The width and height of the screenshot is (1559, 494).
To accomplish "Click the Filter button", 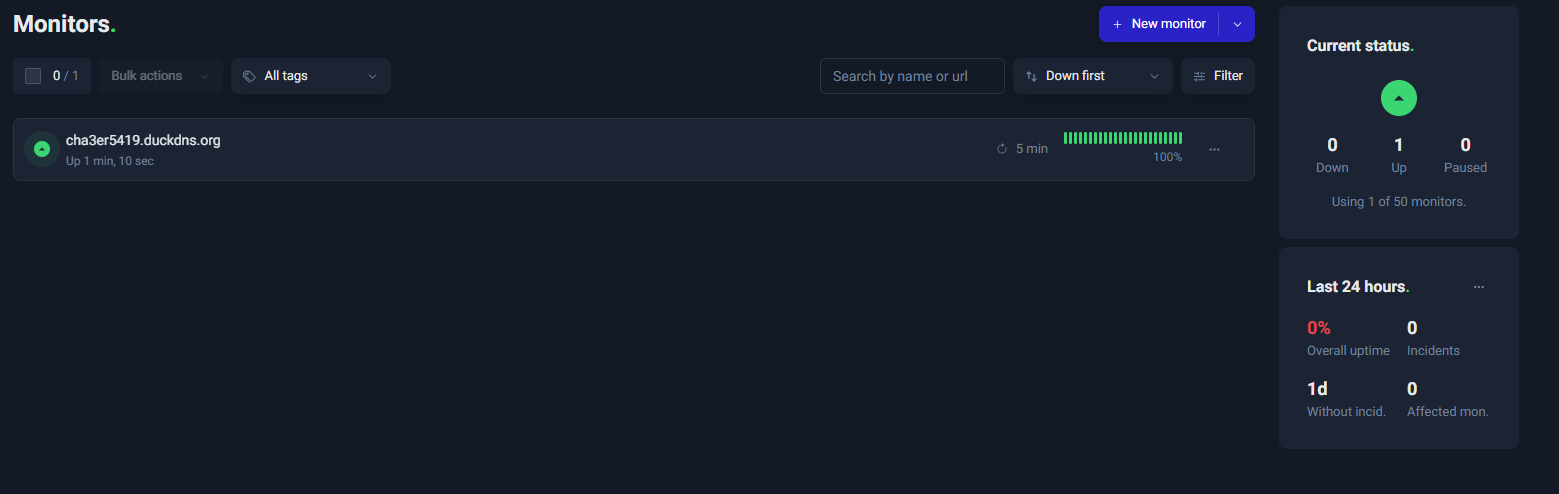I will pyautogui.click(x=1218, y=76).
